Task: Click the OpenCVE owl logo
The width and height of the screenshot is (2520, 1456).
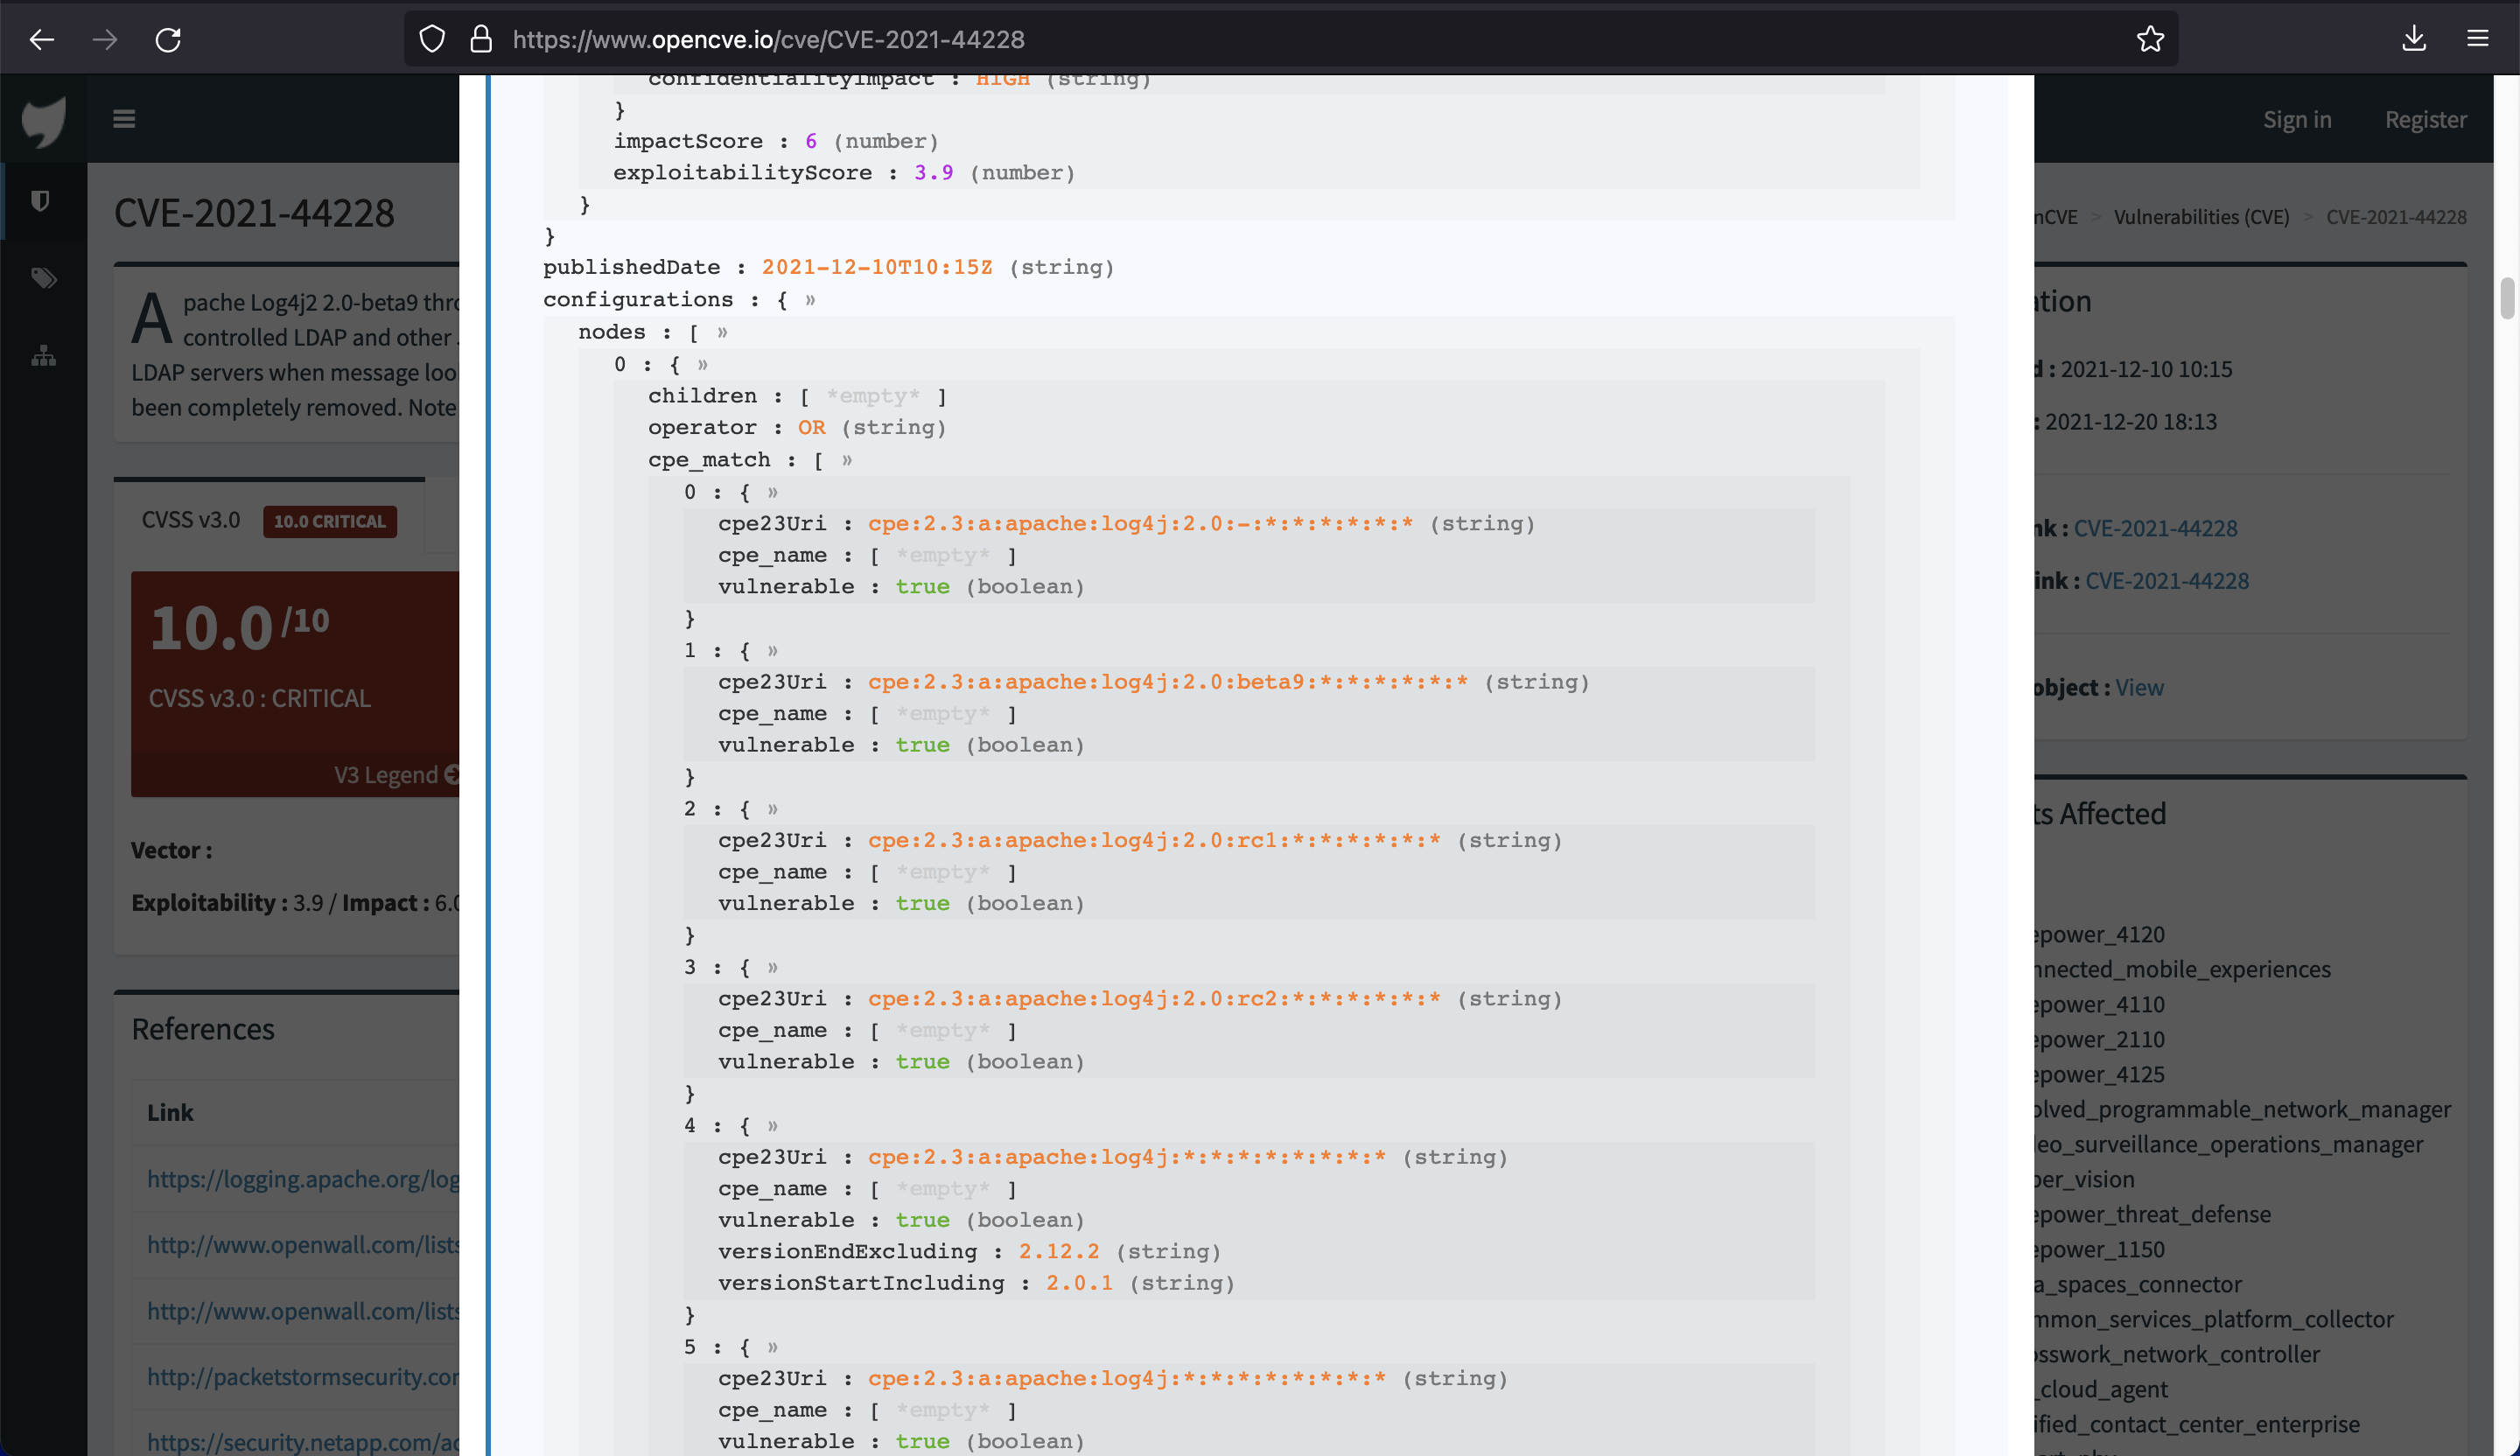Action: pyautogui.click(x=42, y=120)
